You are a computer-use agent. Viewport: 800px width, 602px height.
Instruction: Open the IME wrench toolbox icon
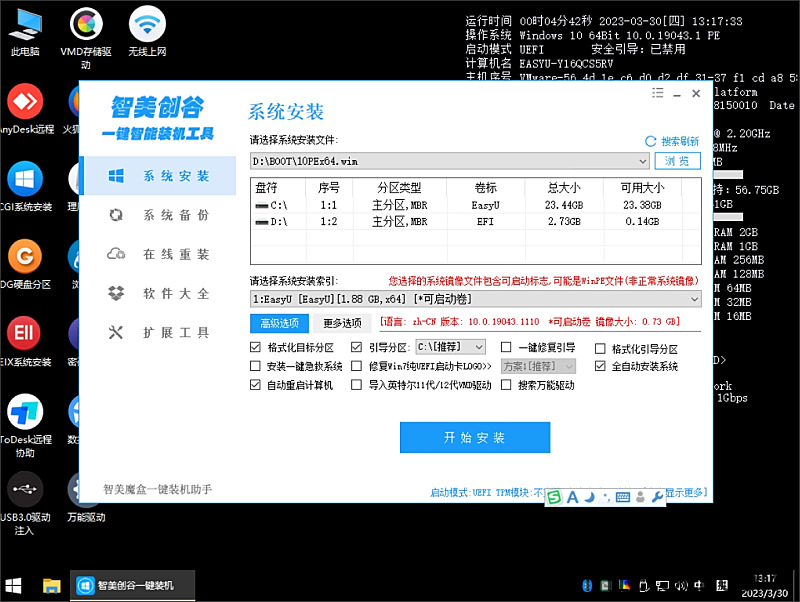click(x=657, y=497)
